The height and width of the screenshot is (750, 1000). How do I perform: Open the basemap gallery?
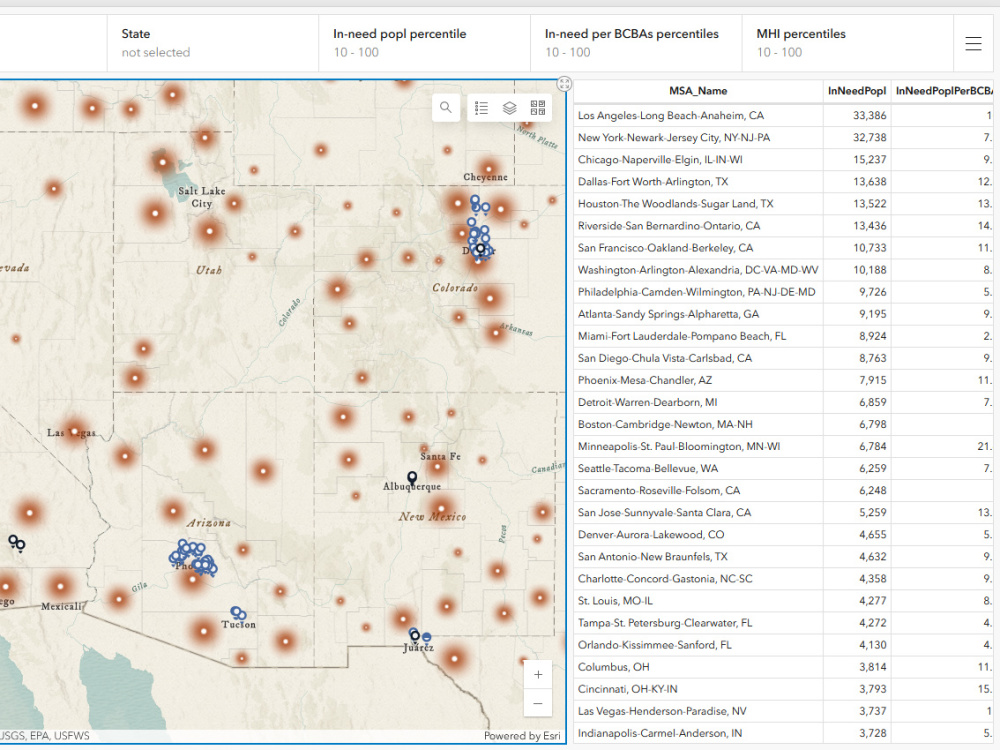tap(538, 107)
